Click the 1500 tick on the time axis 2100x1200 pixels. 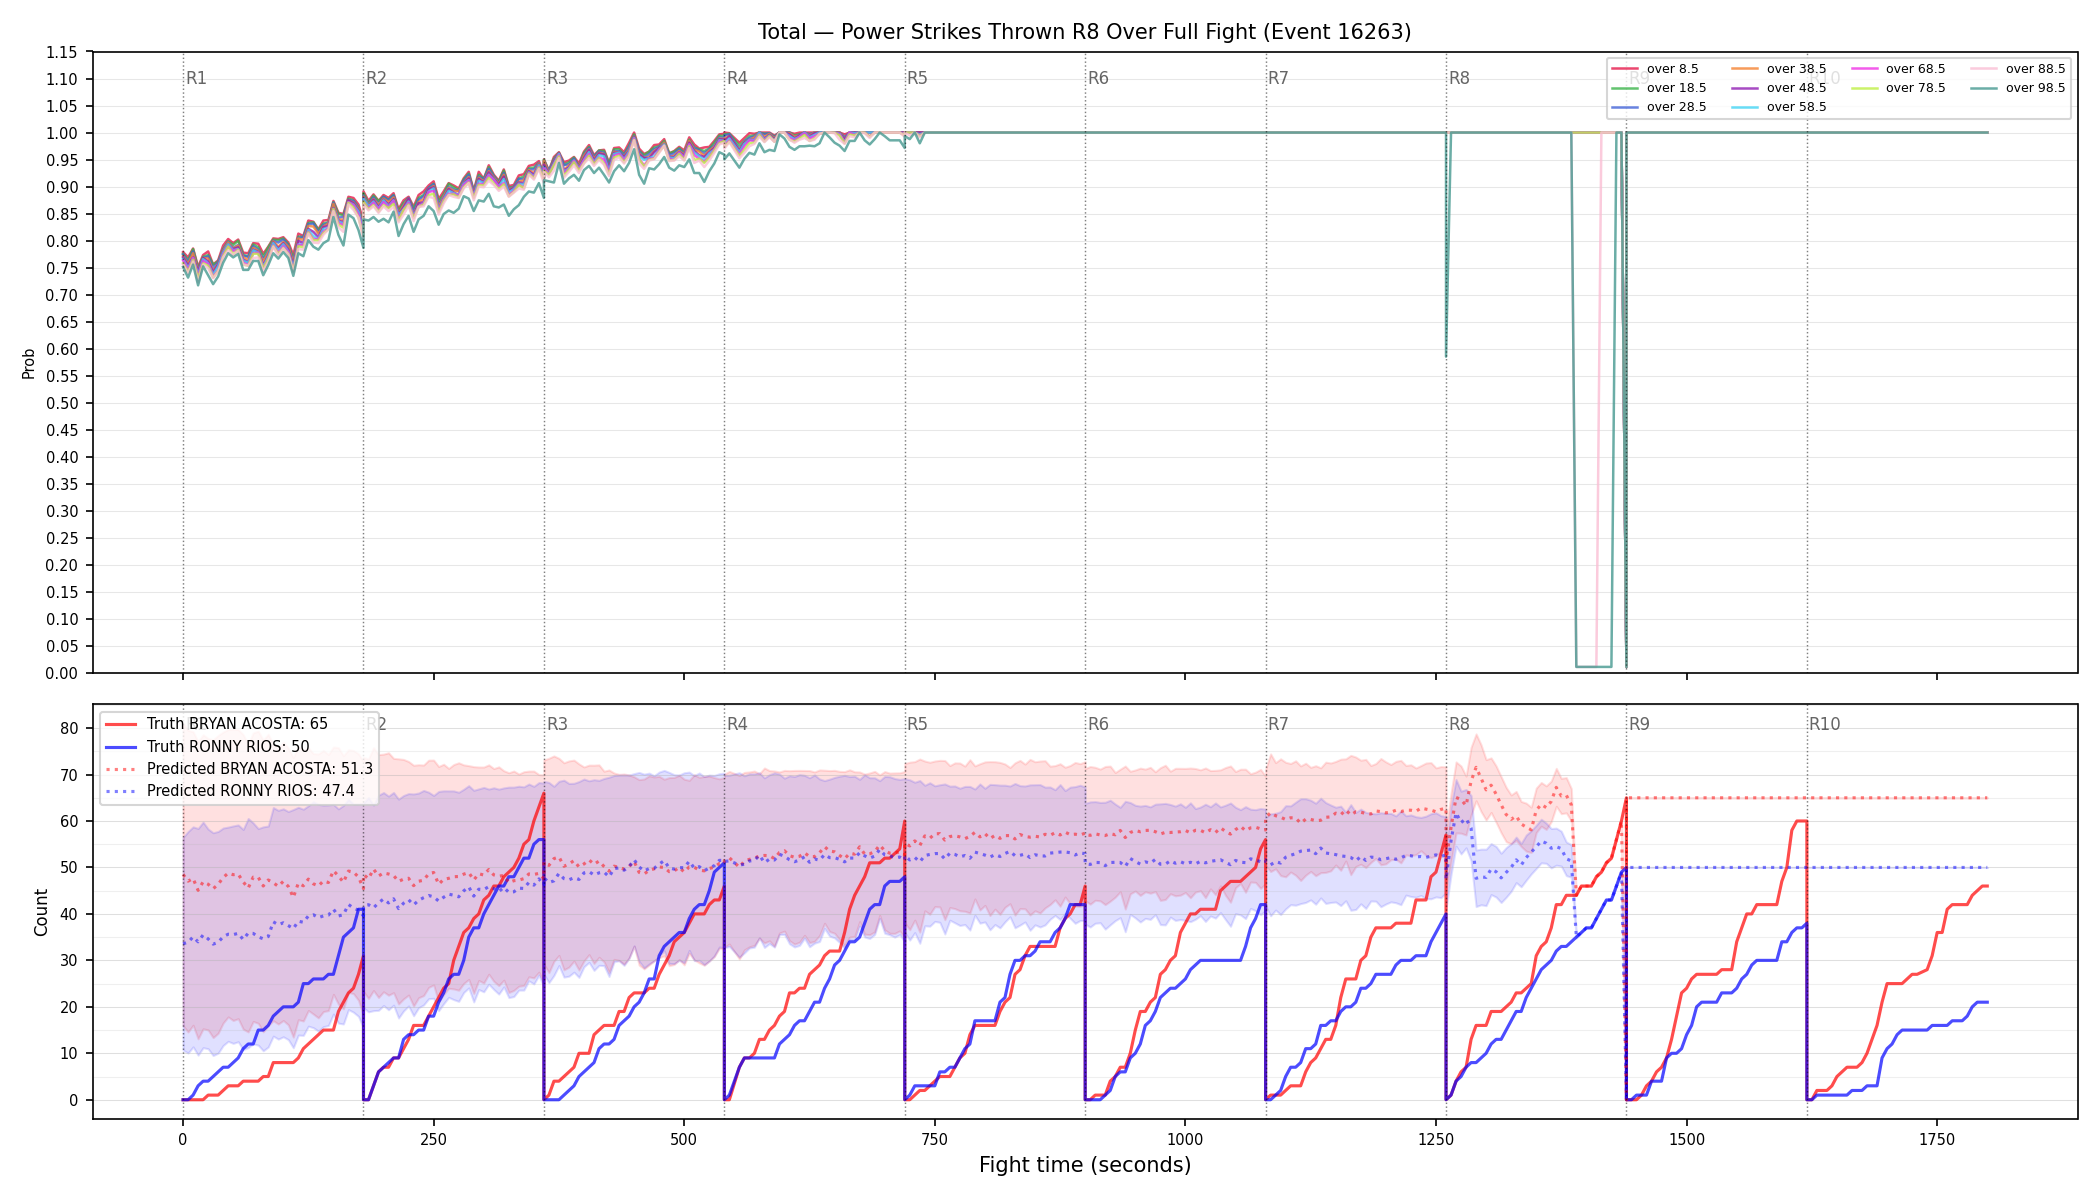point(1687,1139)
